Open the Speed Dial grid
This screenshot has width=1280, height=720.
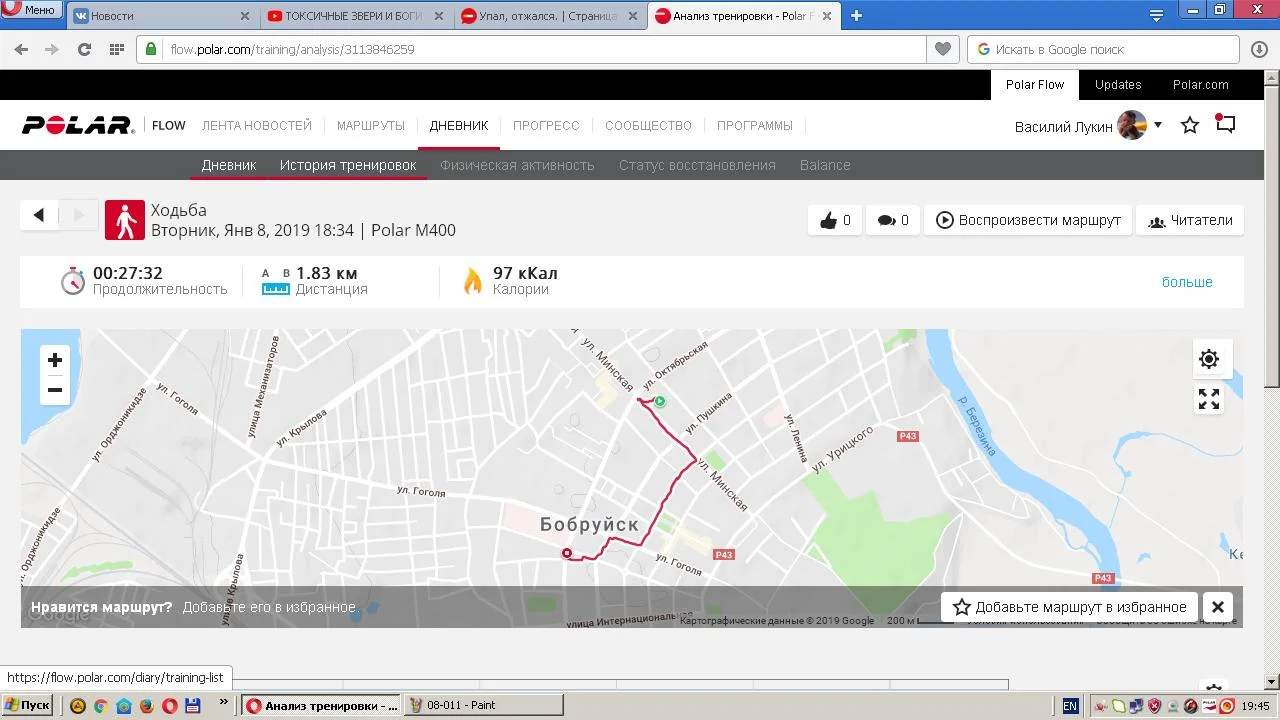[116, 49]
